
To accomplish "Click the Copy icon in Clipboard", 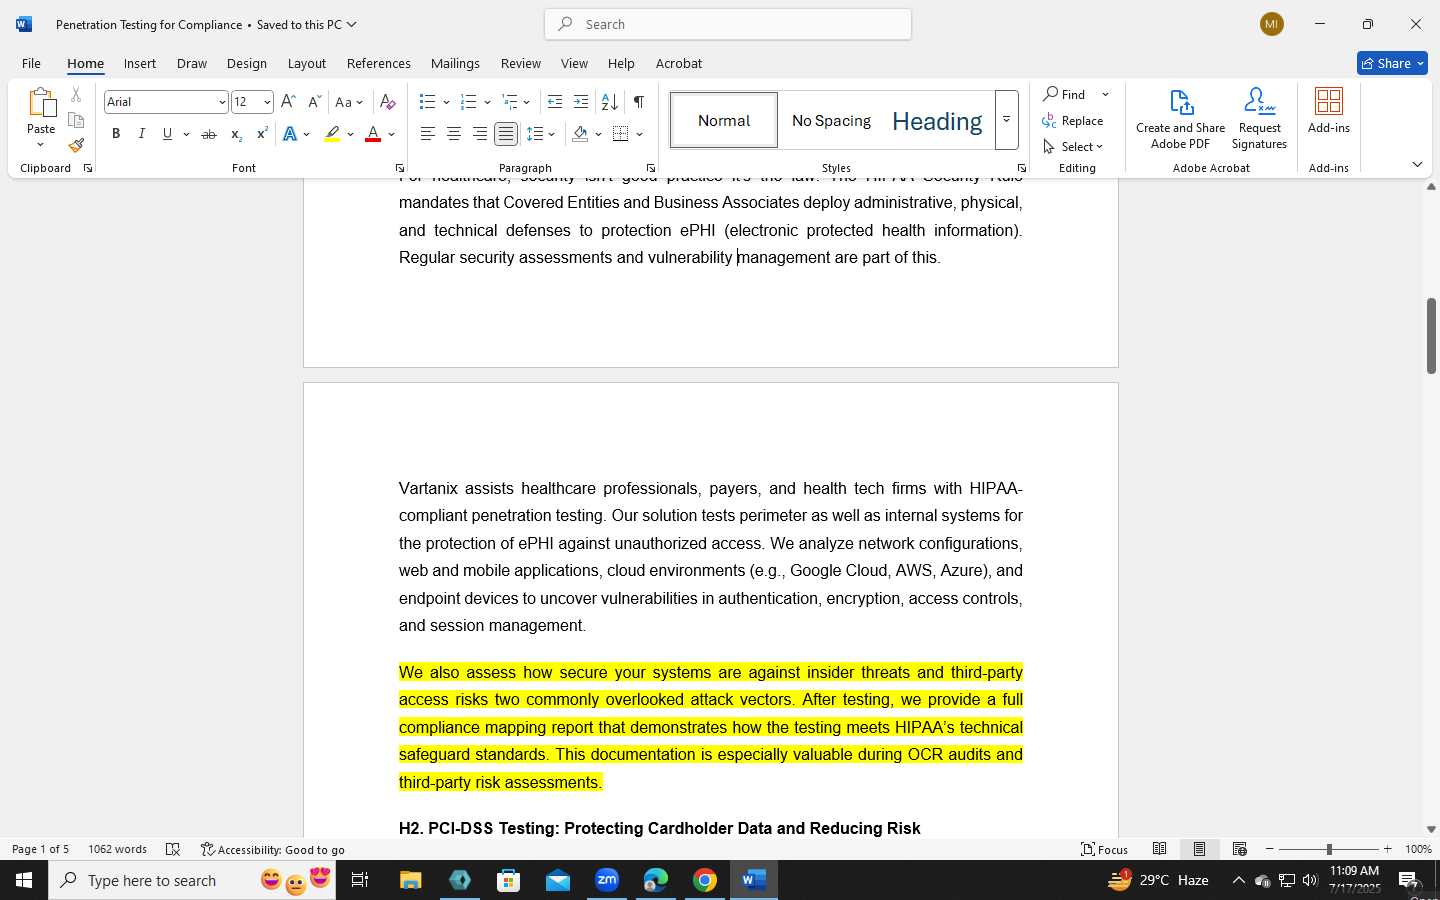I will [x=76, y=120].
